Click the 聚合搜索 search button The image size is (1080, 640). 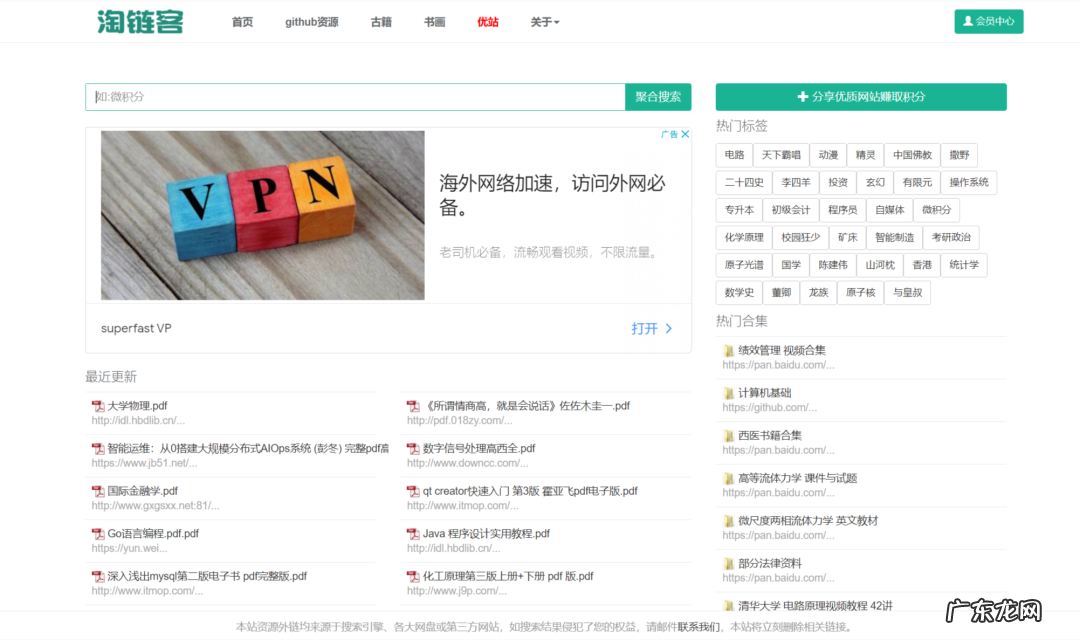659,97
